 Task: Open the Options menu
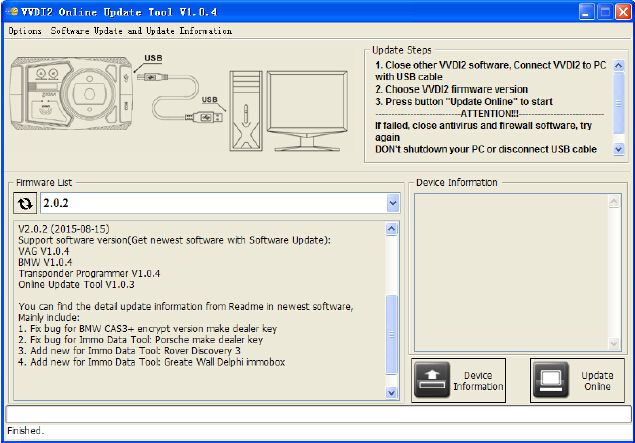click(x=24, y=31)
